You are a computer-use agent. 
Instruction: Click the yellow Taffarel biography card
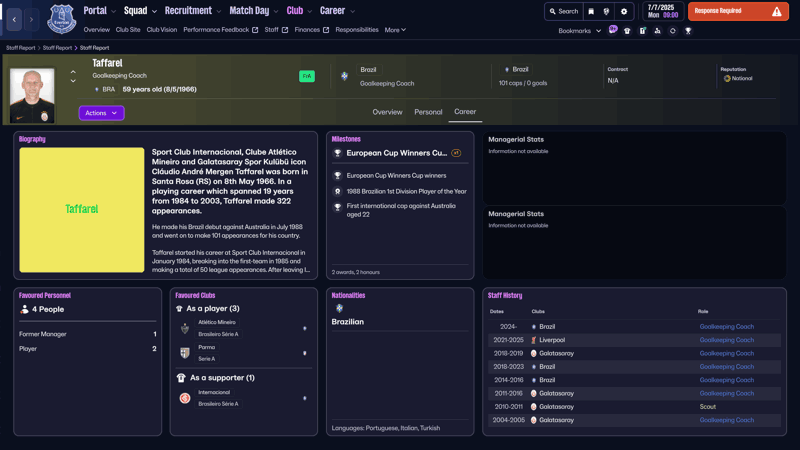tap(82, 210)
